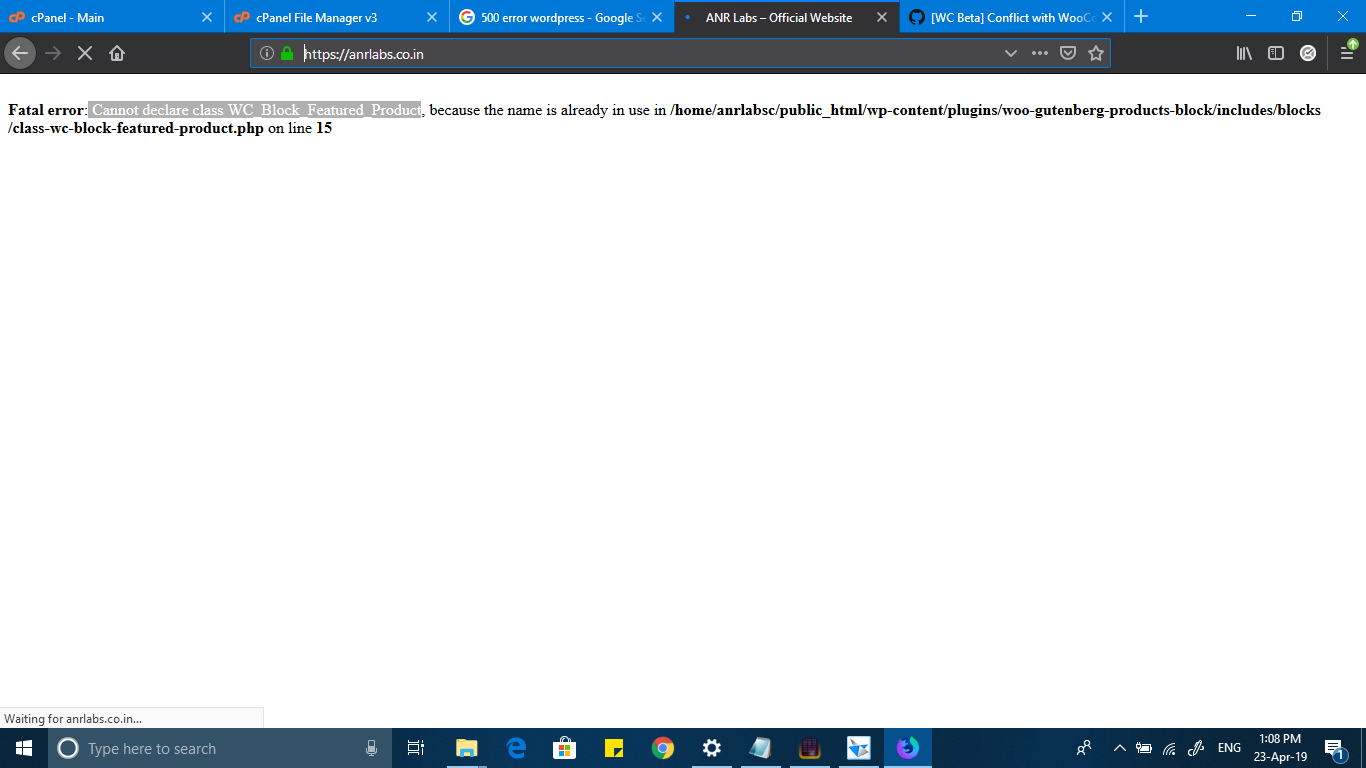Screen dimensions: 1366x768
Task: Stop loading the page with the X
Action: pyautogui.click(x=84, y=53)
